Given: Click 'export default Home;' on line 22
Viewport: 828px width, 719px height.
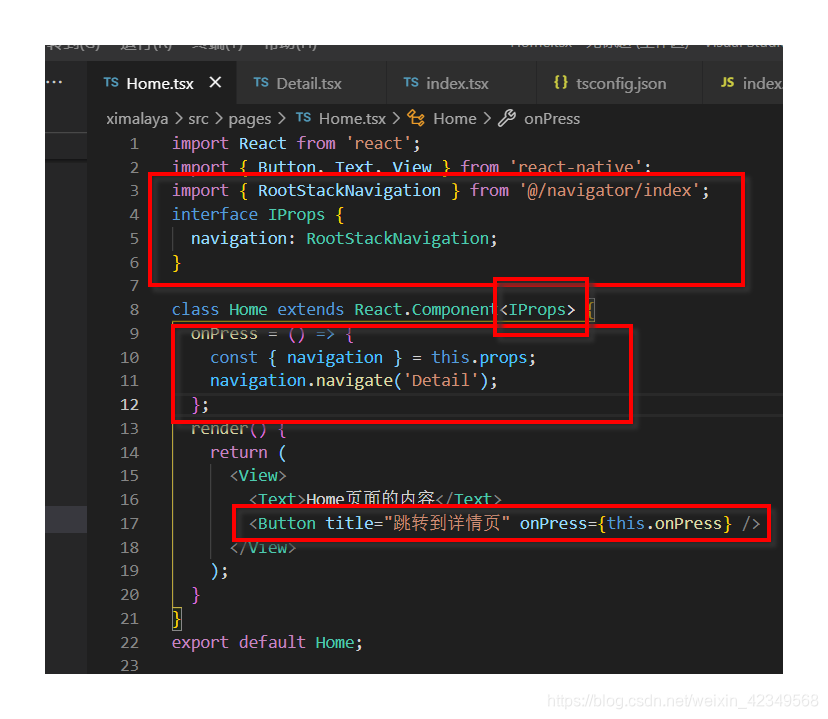Looking at the screenshot, I should coord(267,642).
